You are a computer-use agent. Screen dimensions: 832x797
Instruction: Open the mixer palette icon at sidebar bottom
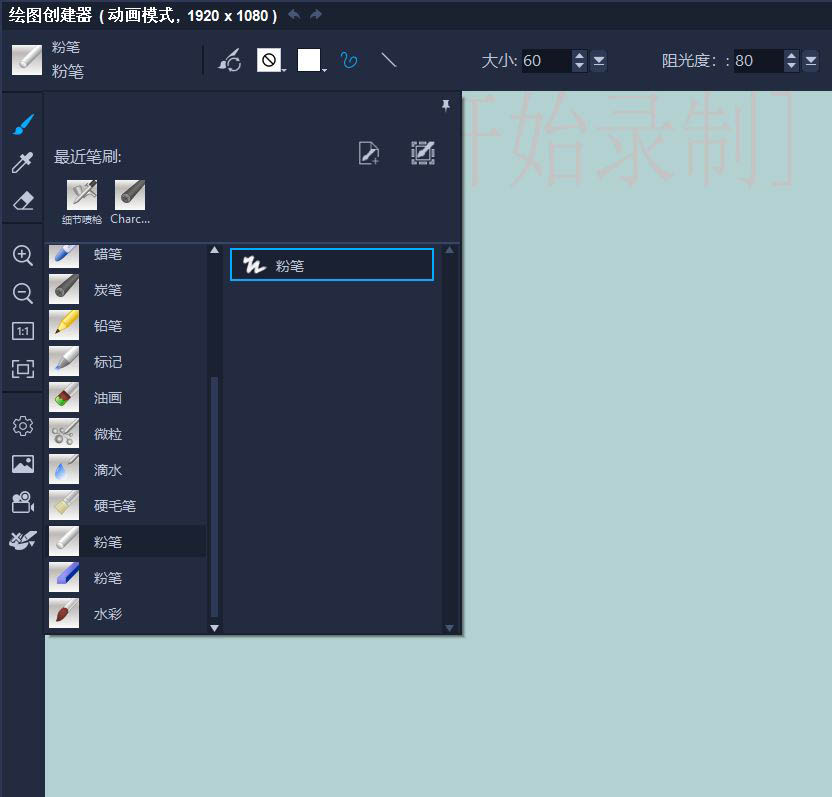coord(21,540)
